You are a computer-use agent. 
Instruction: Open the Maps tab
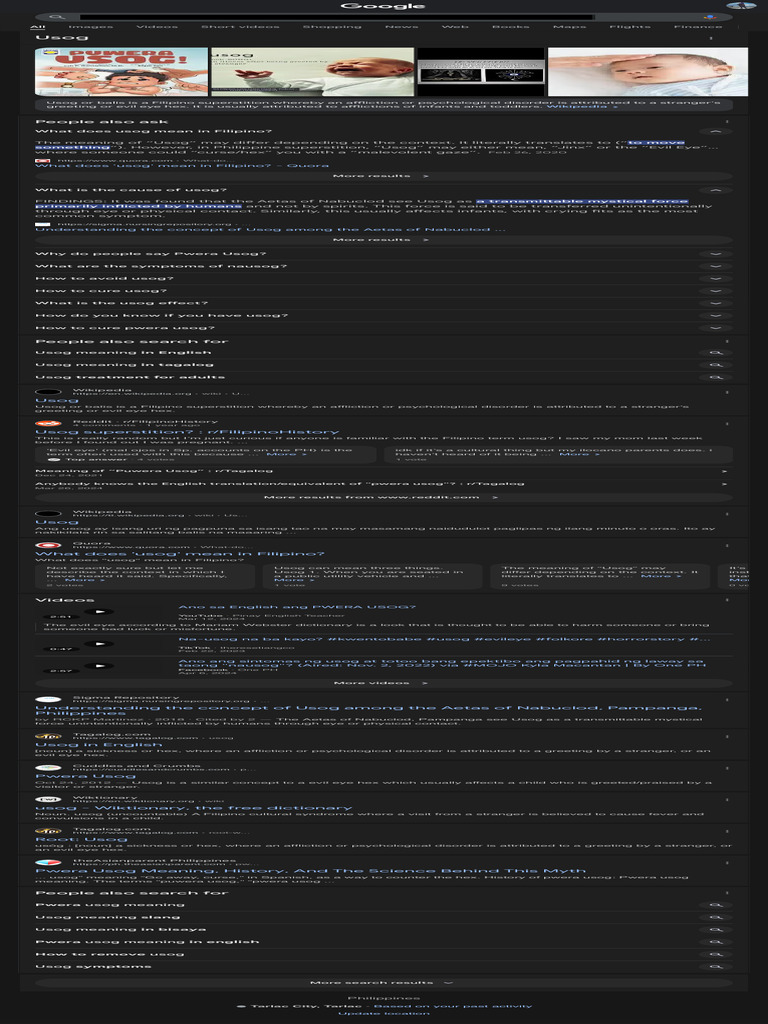pos(569,27)
